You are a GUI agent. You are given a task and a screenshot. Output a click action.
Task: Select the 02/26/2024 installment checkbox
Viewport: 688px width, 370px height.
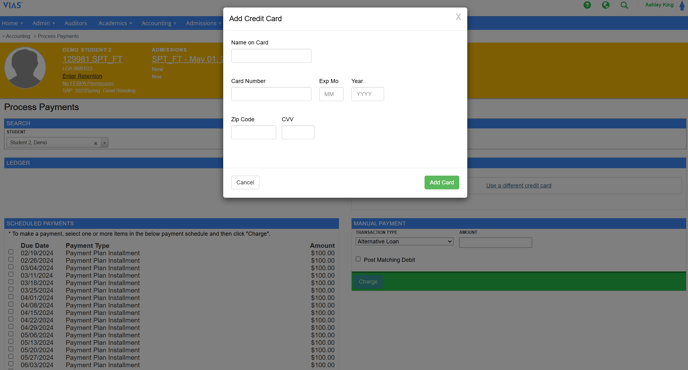tap(11, 259)
